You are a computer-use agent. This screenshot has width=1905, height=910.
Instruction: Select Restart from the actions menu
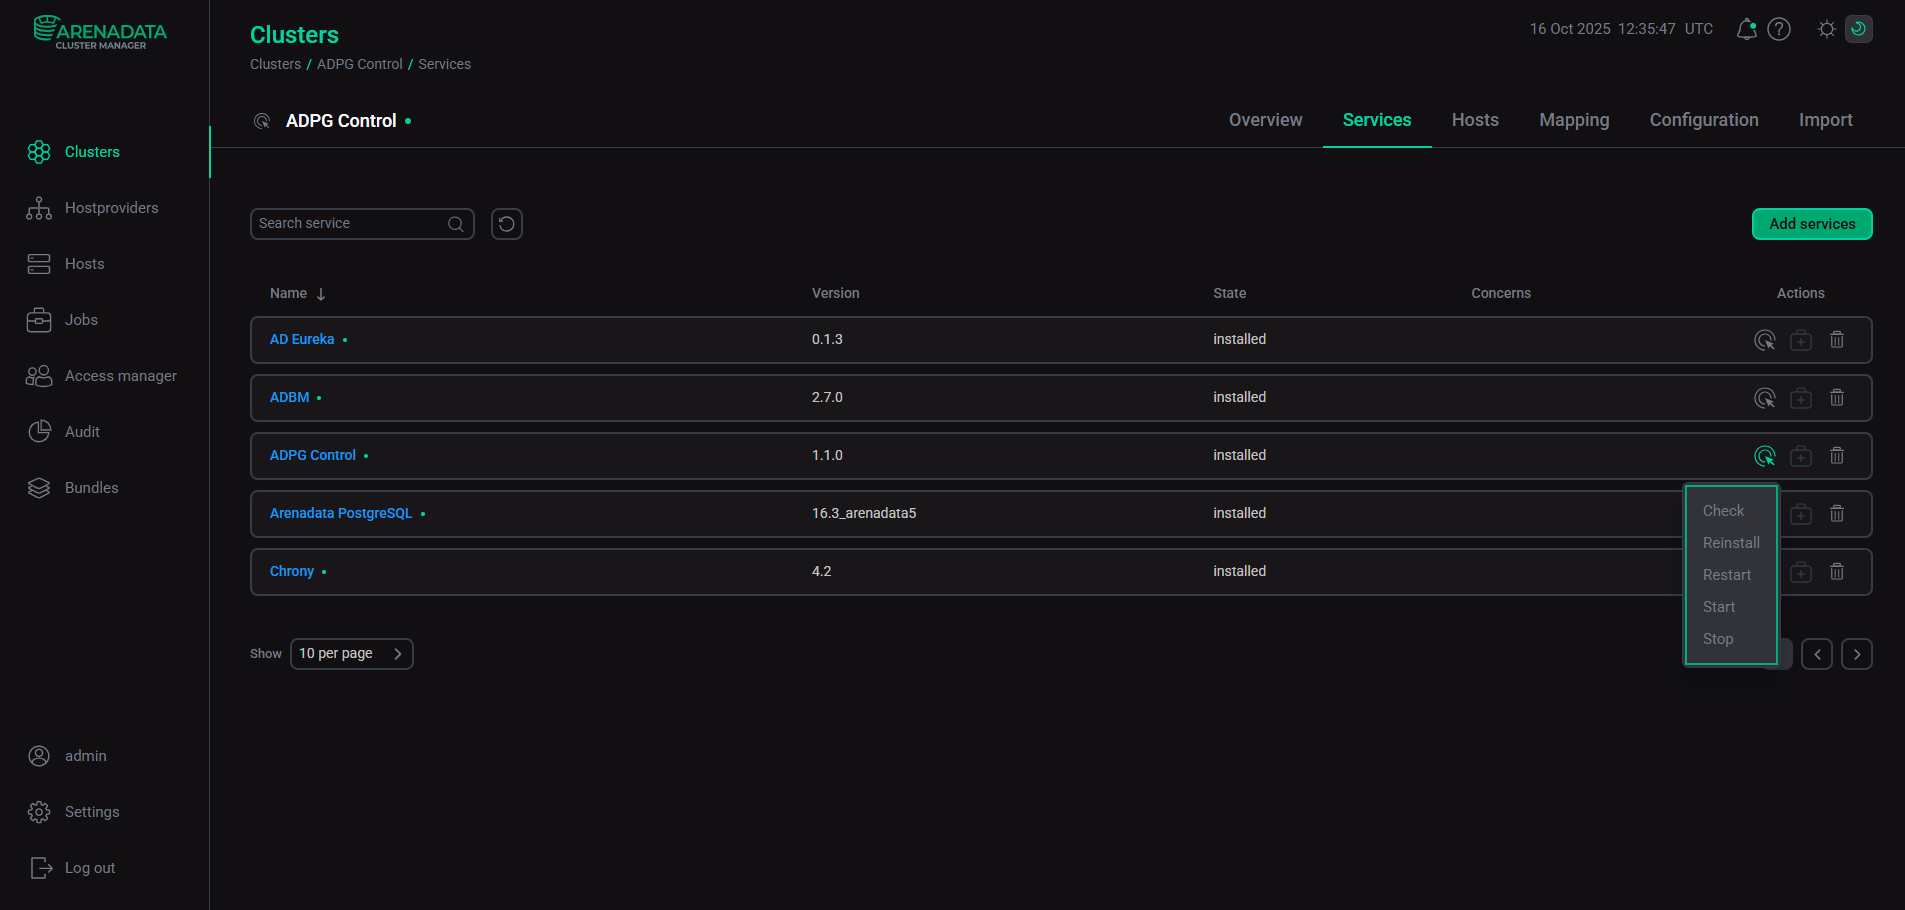pos(1727,574)
